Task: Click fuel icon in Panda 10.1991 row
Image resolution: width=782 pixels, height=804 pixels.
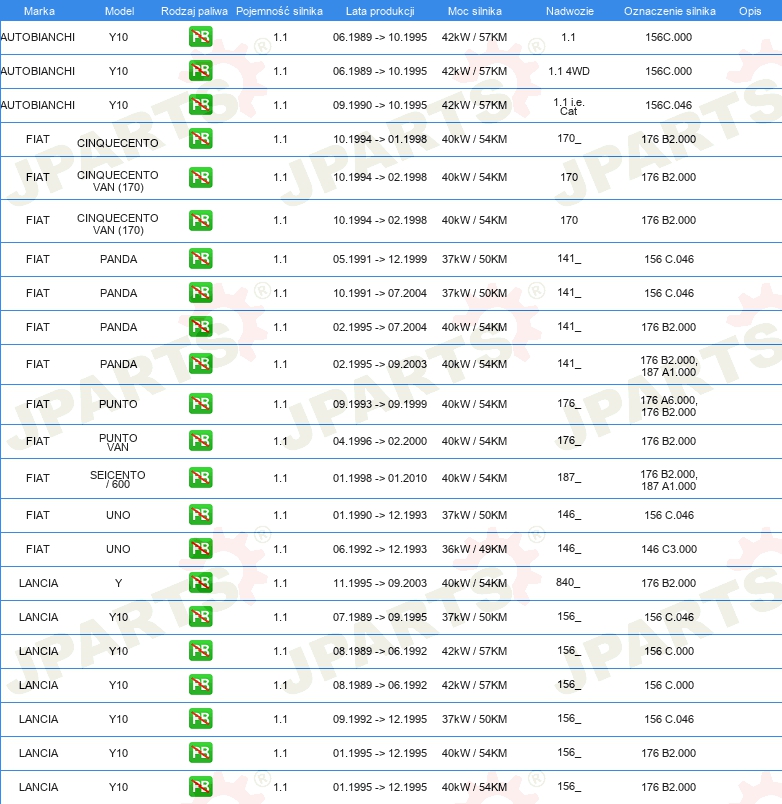Action: (x=200, y=292)
